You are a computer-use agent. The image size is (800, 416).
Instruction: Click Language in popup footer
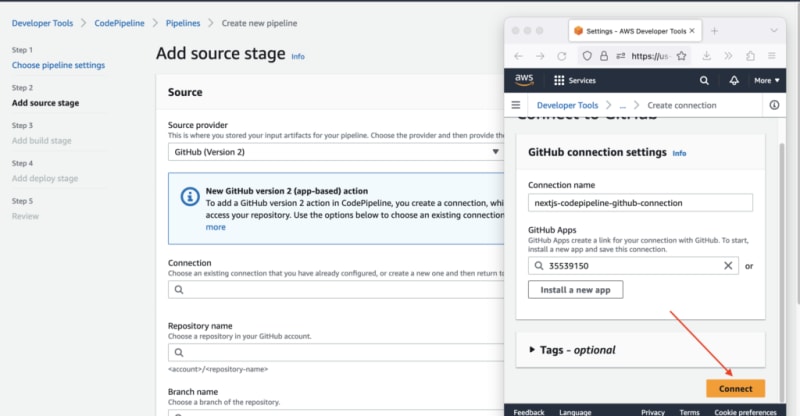click(575, 411)
